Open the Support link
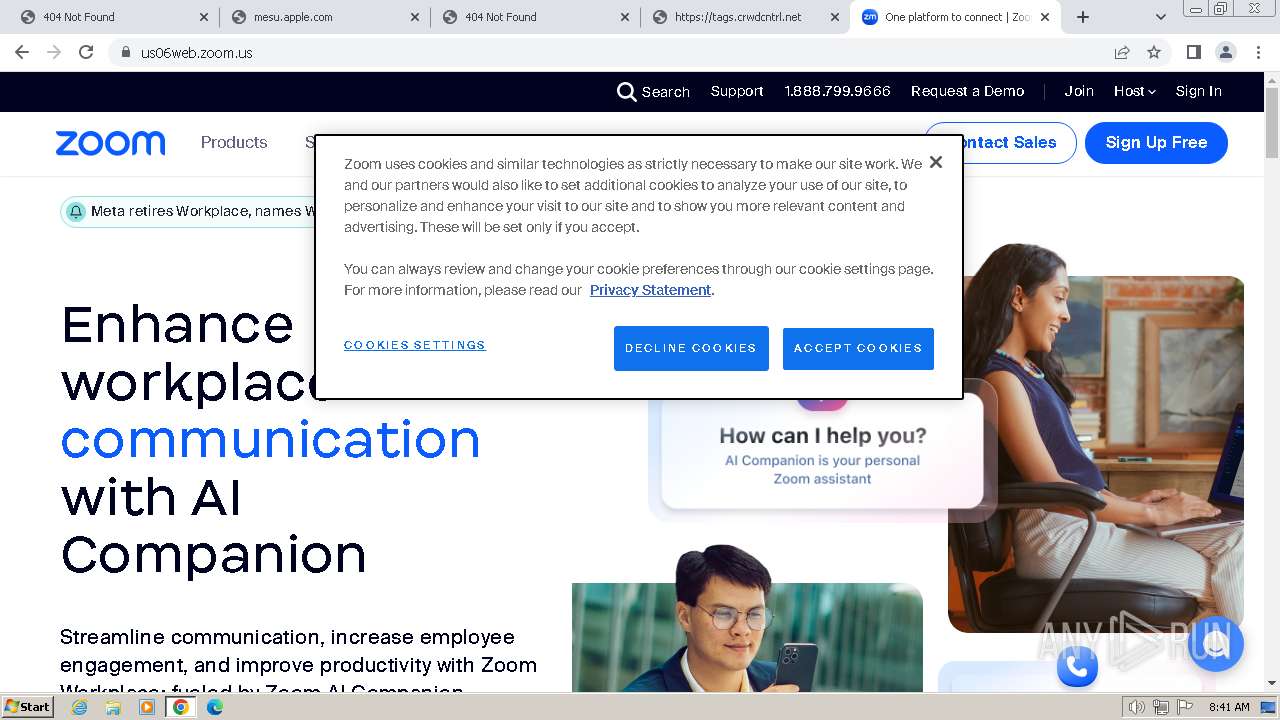Screen dimensions: 1280x720 pos(737,91)
